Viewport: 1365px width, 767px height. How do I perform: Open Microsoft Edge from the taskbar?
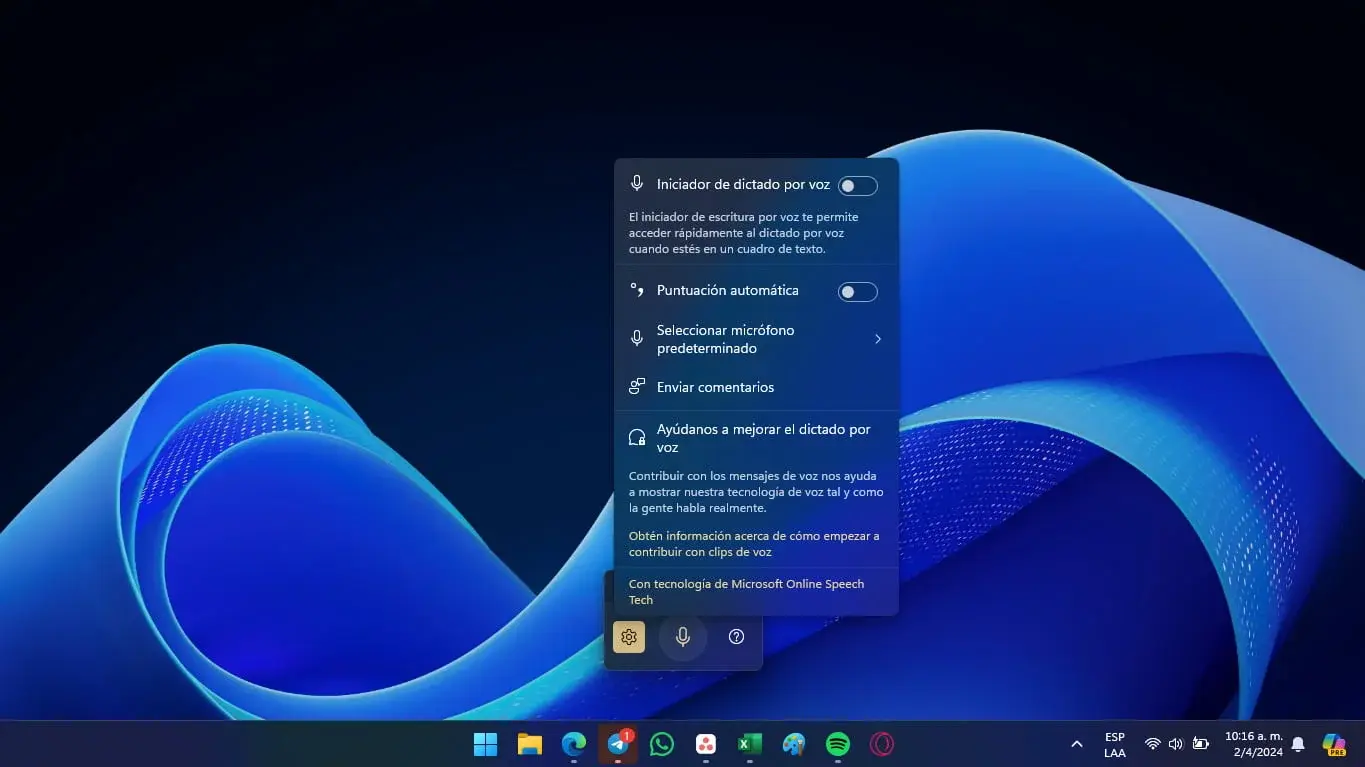(573, 744)
